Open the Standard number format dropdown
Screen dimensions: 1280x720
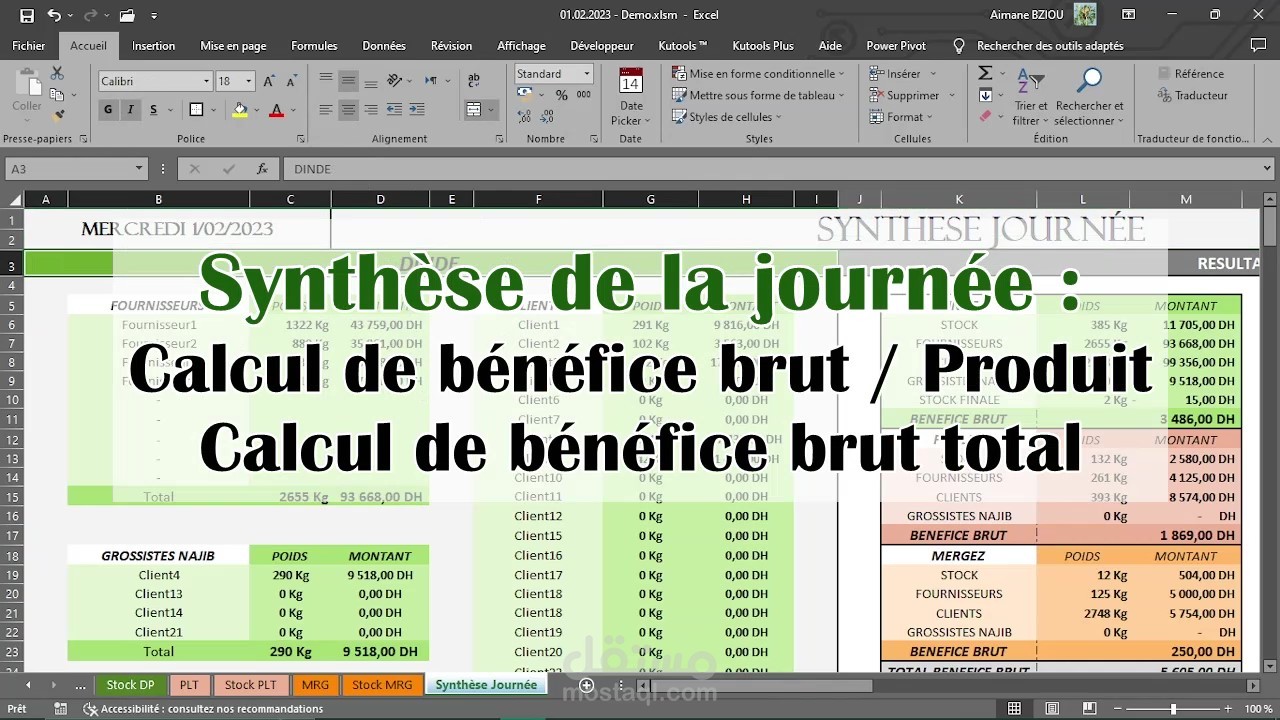tap(587, 73)
